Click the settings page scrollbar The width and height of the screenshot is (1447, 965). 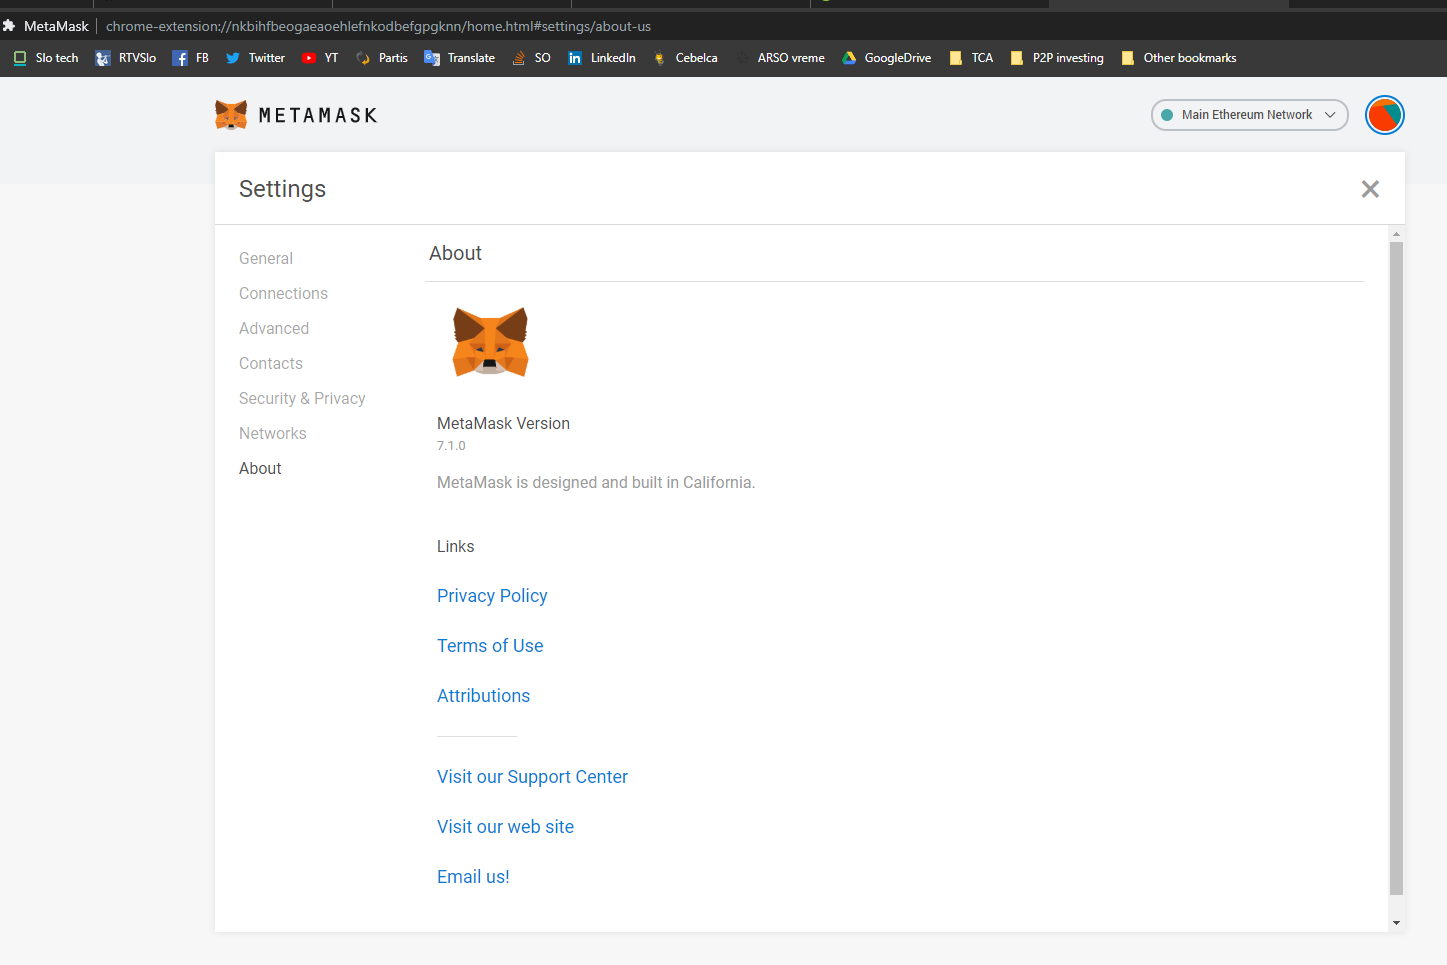[x=1396, y=575]
